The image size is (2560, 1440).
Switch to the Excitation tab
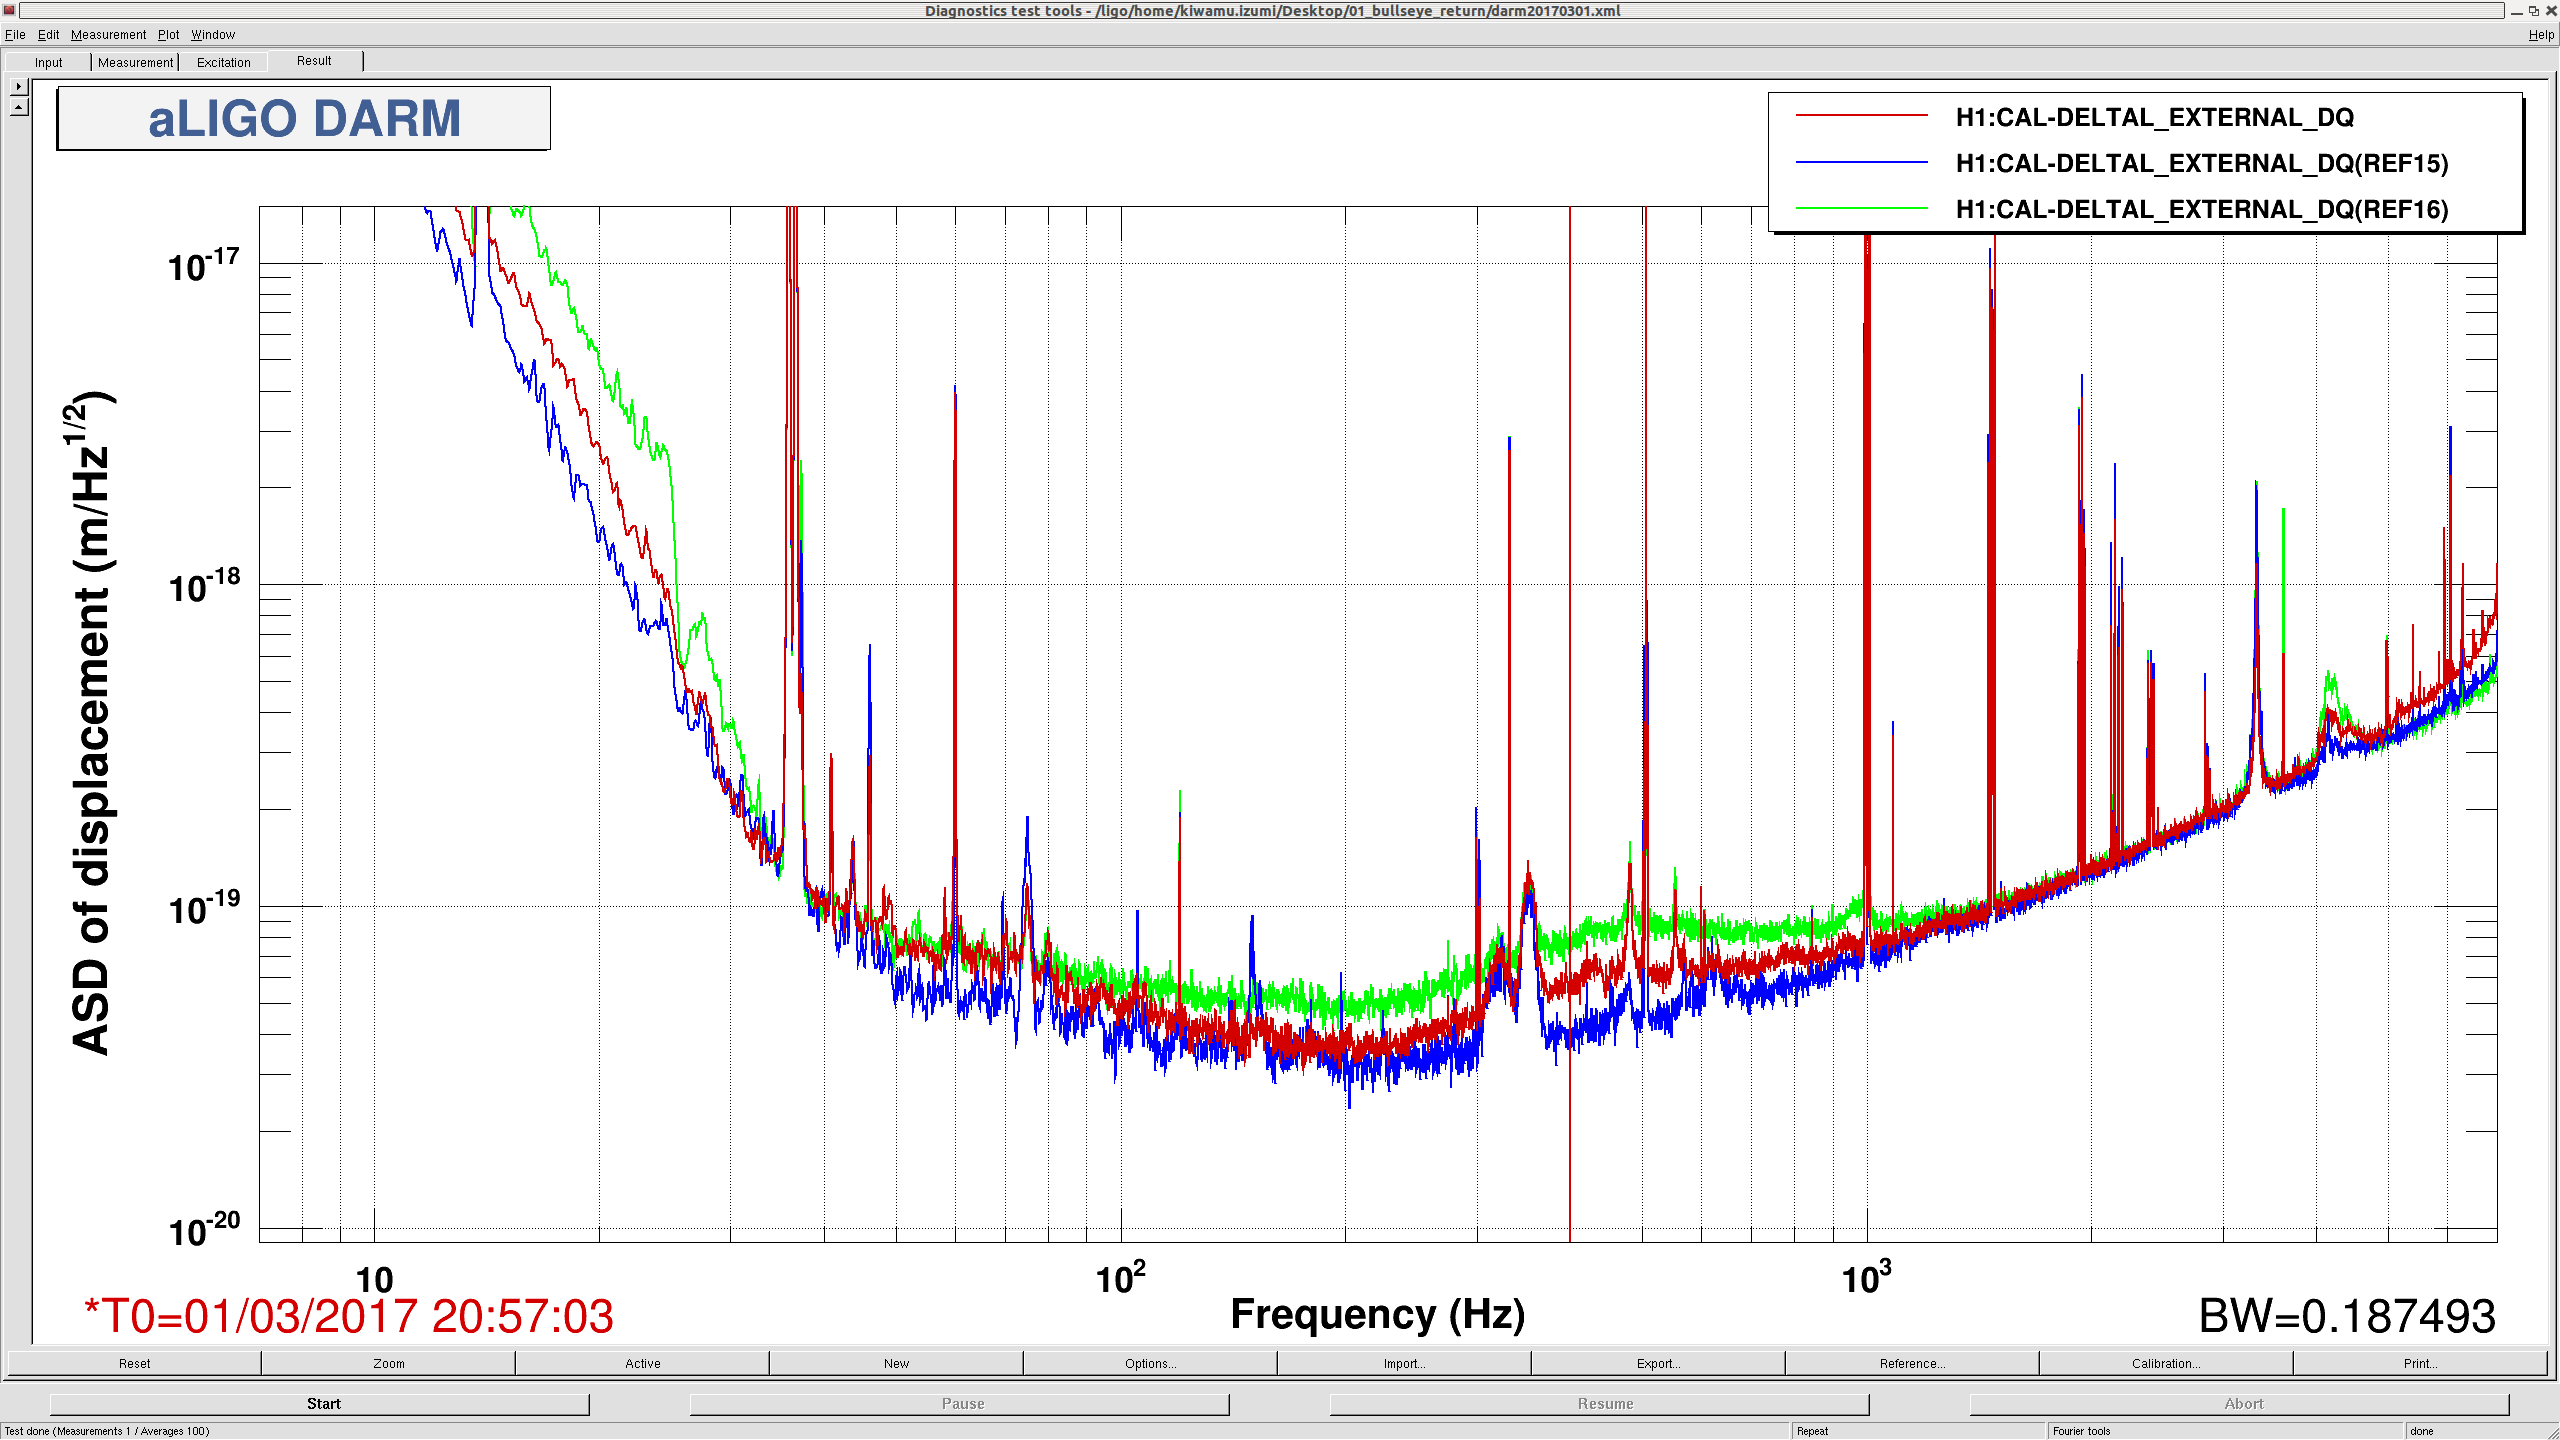point(223,62)
